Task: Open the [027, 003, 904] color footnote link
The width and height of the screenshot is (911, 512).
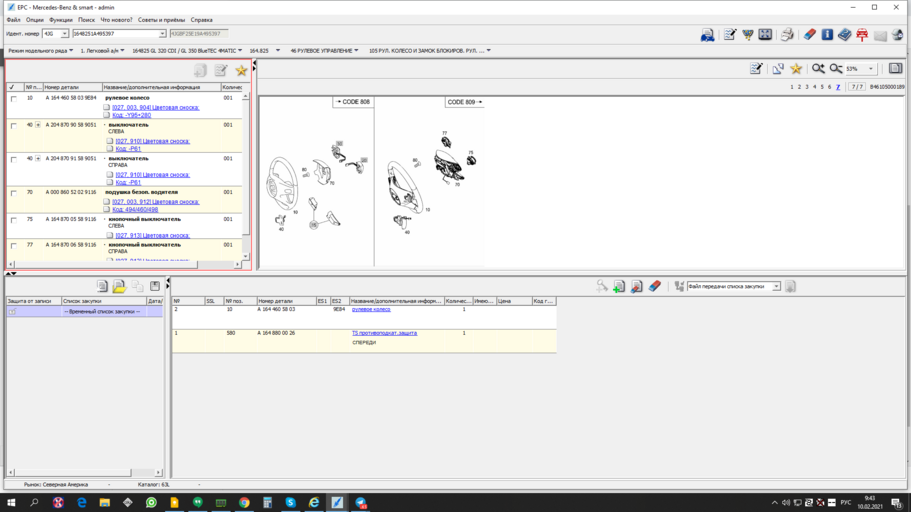Action: [156, 108]
